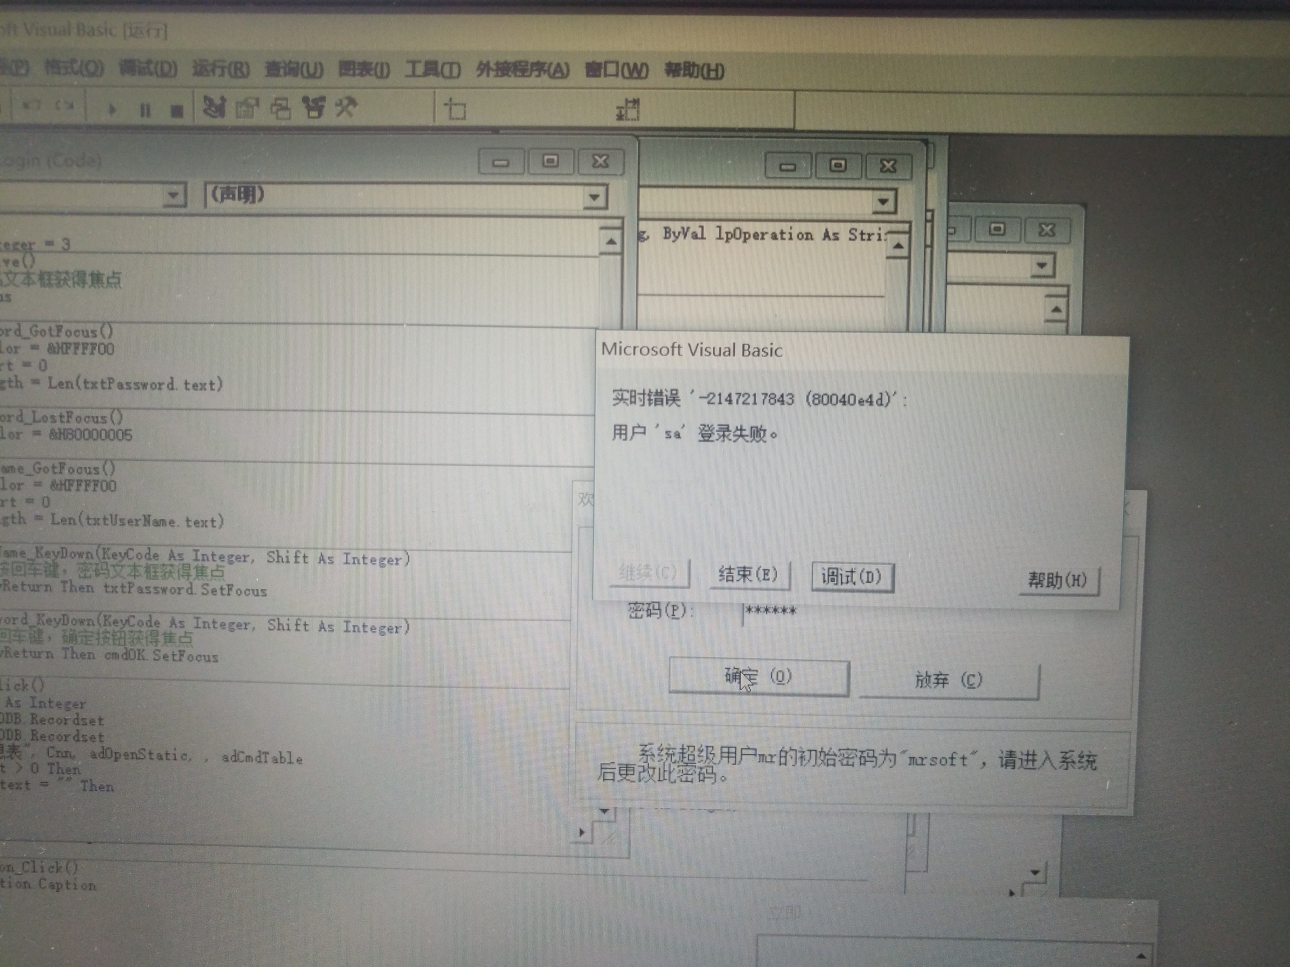The height and width of the screenshot is (967, 1290).
Task: Click code line 'Return Then cmdOK.SetFocus'
Action: point(110,655)
